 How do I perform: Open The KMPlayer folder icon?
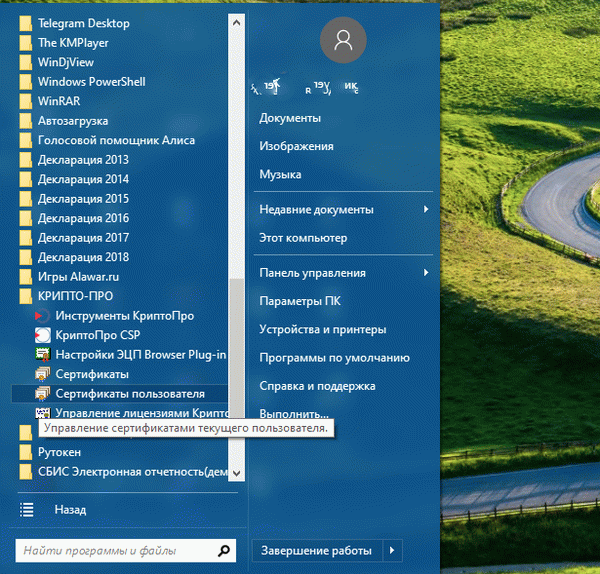coord(26,43)
